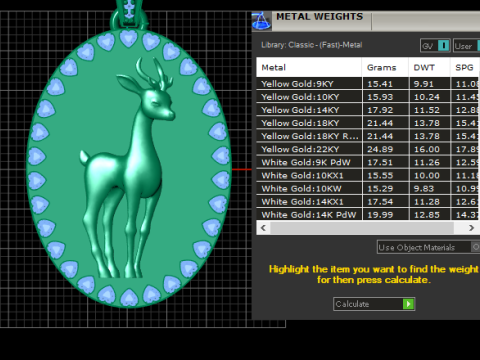Click the 9.91 DWT cell
The height and width of the screenshot is (360, 480).
(430, 84)
